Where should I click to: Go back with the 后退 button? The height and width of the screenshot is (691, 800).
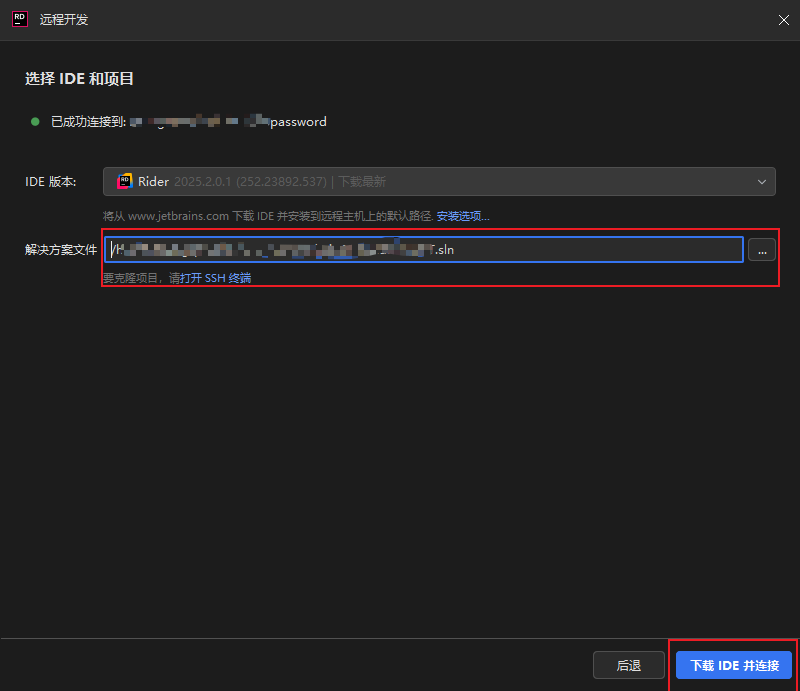click(628, 665)
